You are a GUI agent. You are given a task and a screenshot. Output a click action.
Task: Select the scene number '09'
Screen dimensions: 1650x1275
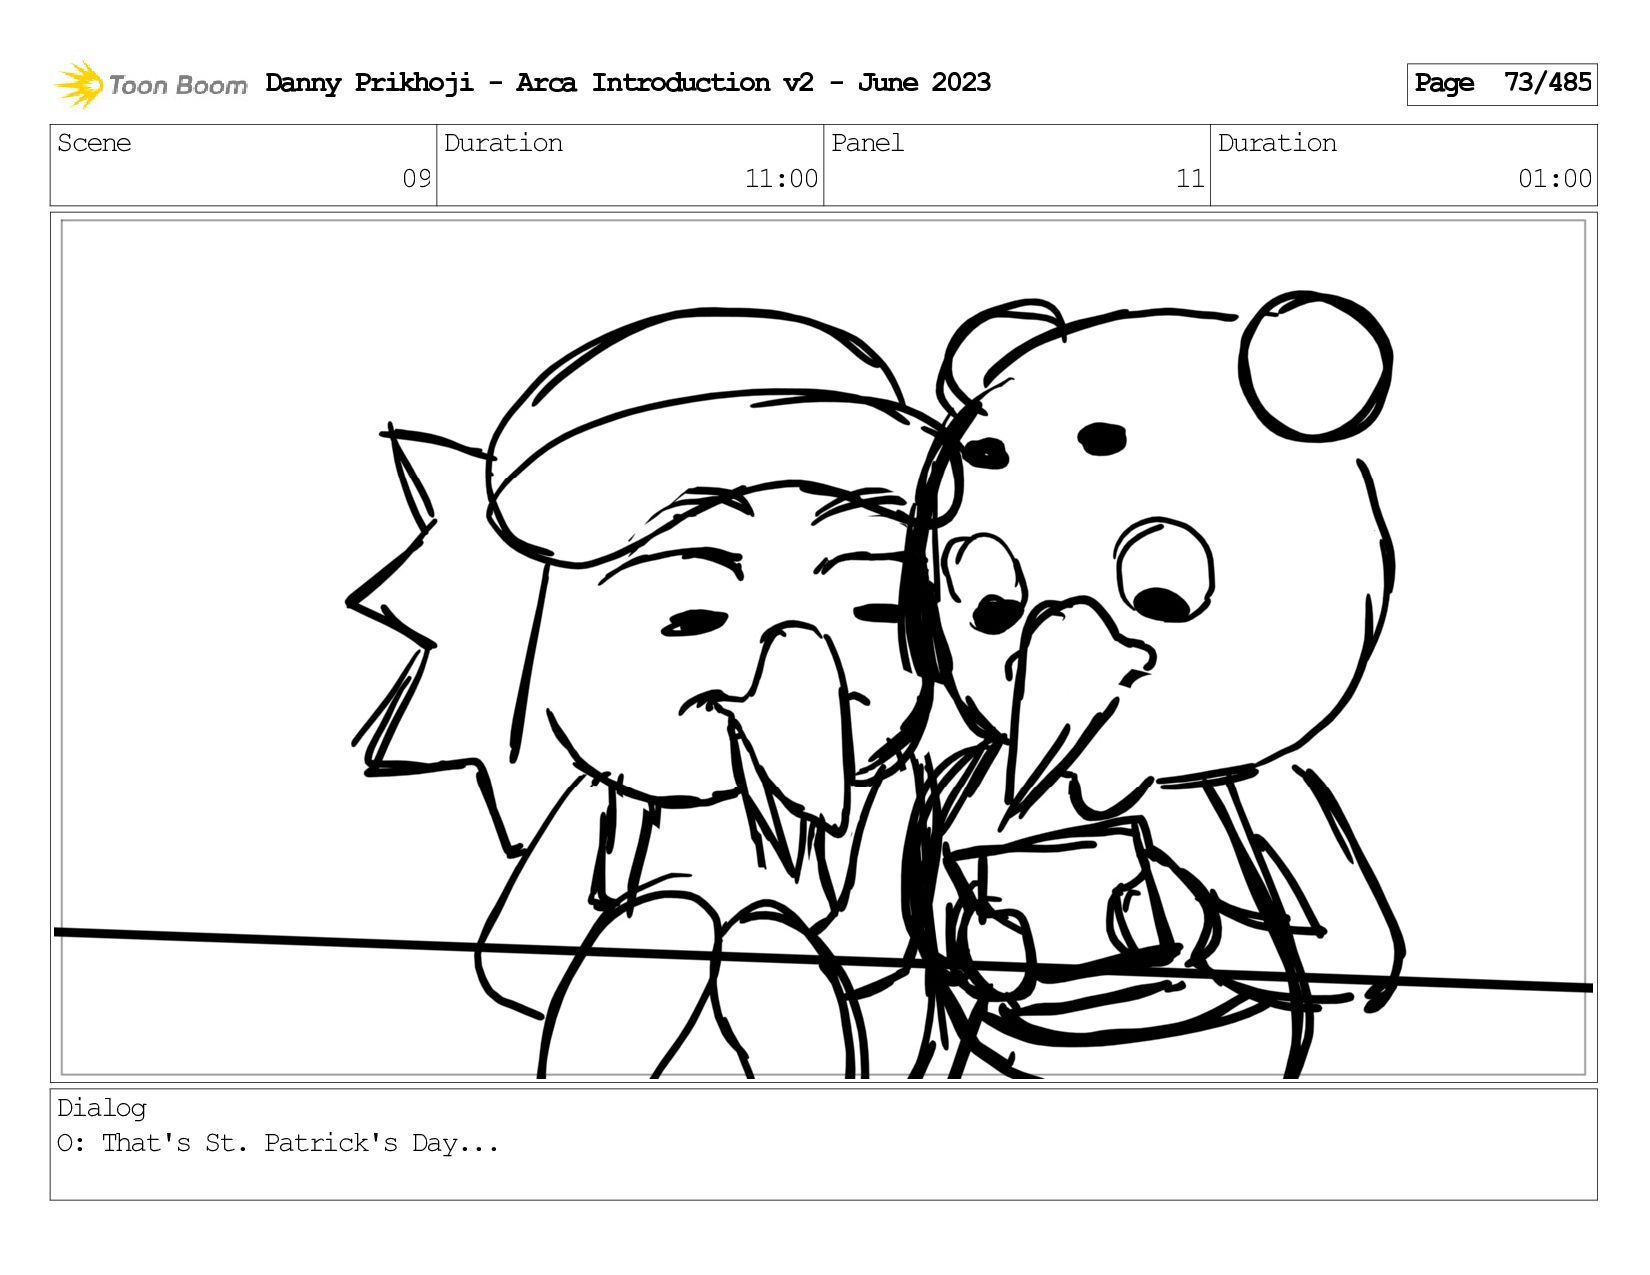[416, 179]
